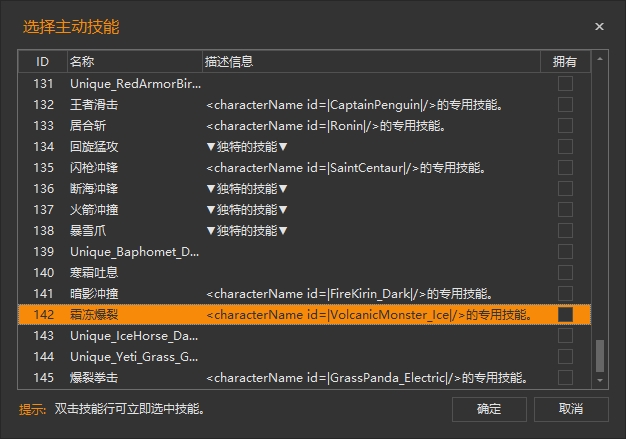The image size is (626, 439).
Task: Check the 拥有 box for 断海冲锋
Action: (565, 189)
